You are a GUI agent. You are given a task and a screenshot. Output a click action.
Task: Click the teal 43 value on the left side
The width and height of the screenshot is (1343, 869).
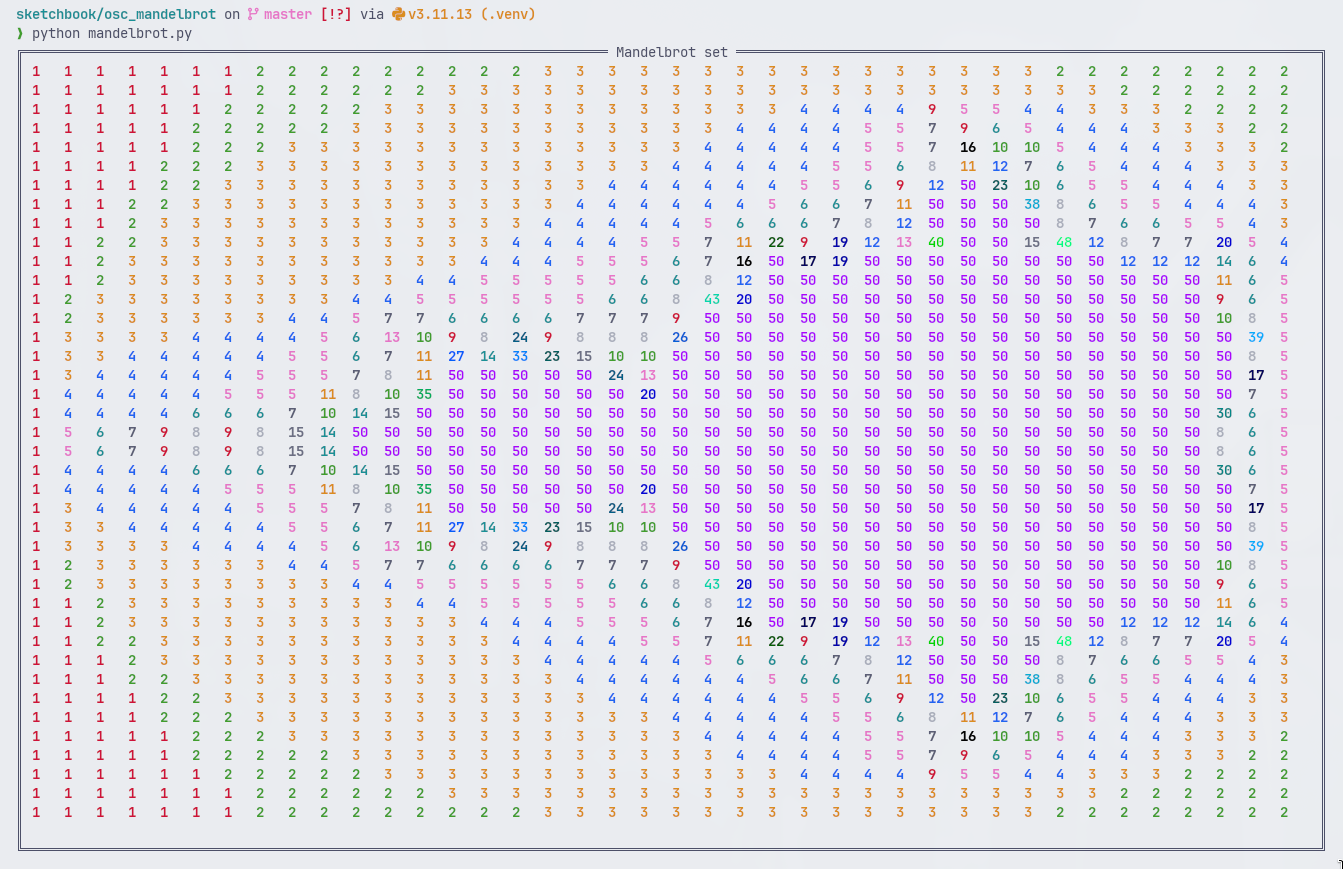click(x=713, y=299)
